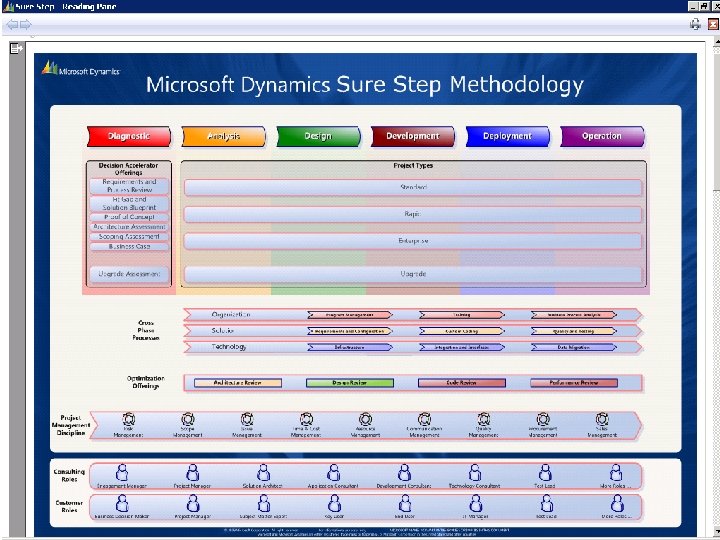The height and width of the screenshot is (540, 720).
Task: Select Development Consultant role icon
Action: click(404, 472)
